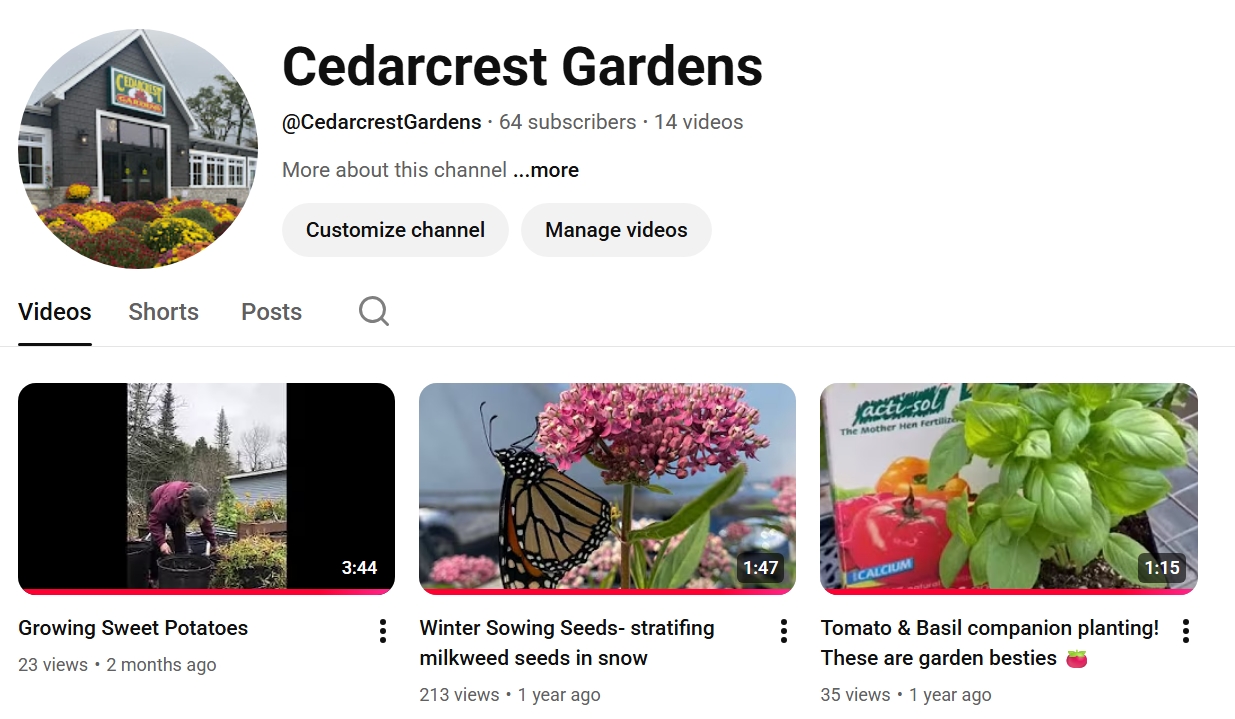Click the Cedarcrest Gardens channel avatar
1235x719 pixels.
[x=138, y=148]
